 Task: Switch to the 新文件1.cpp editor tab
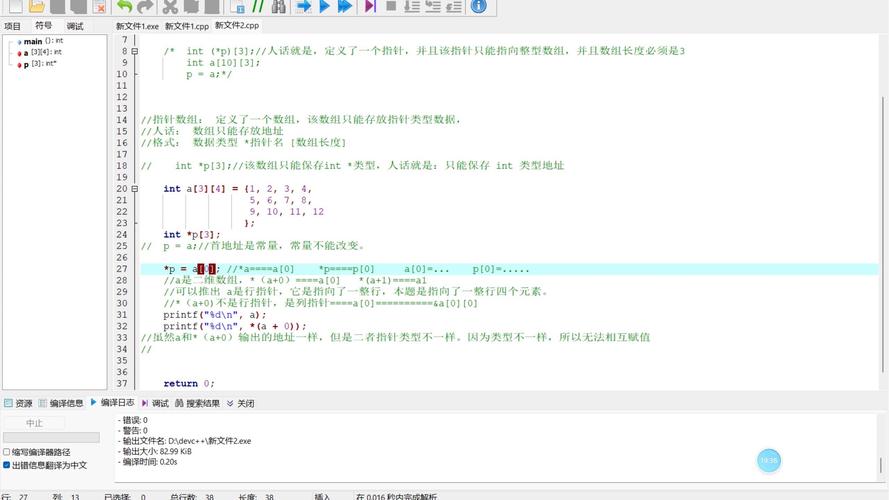tap(187, 26)
